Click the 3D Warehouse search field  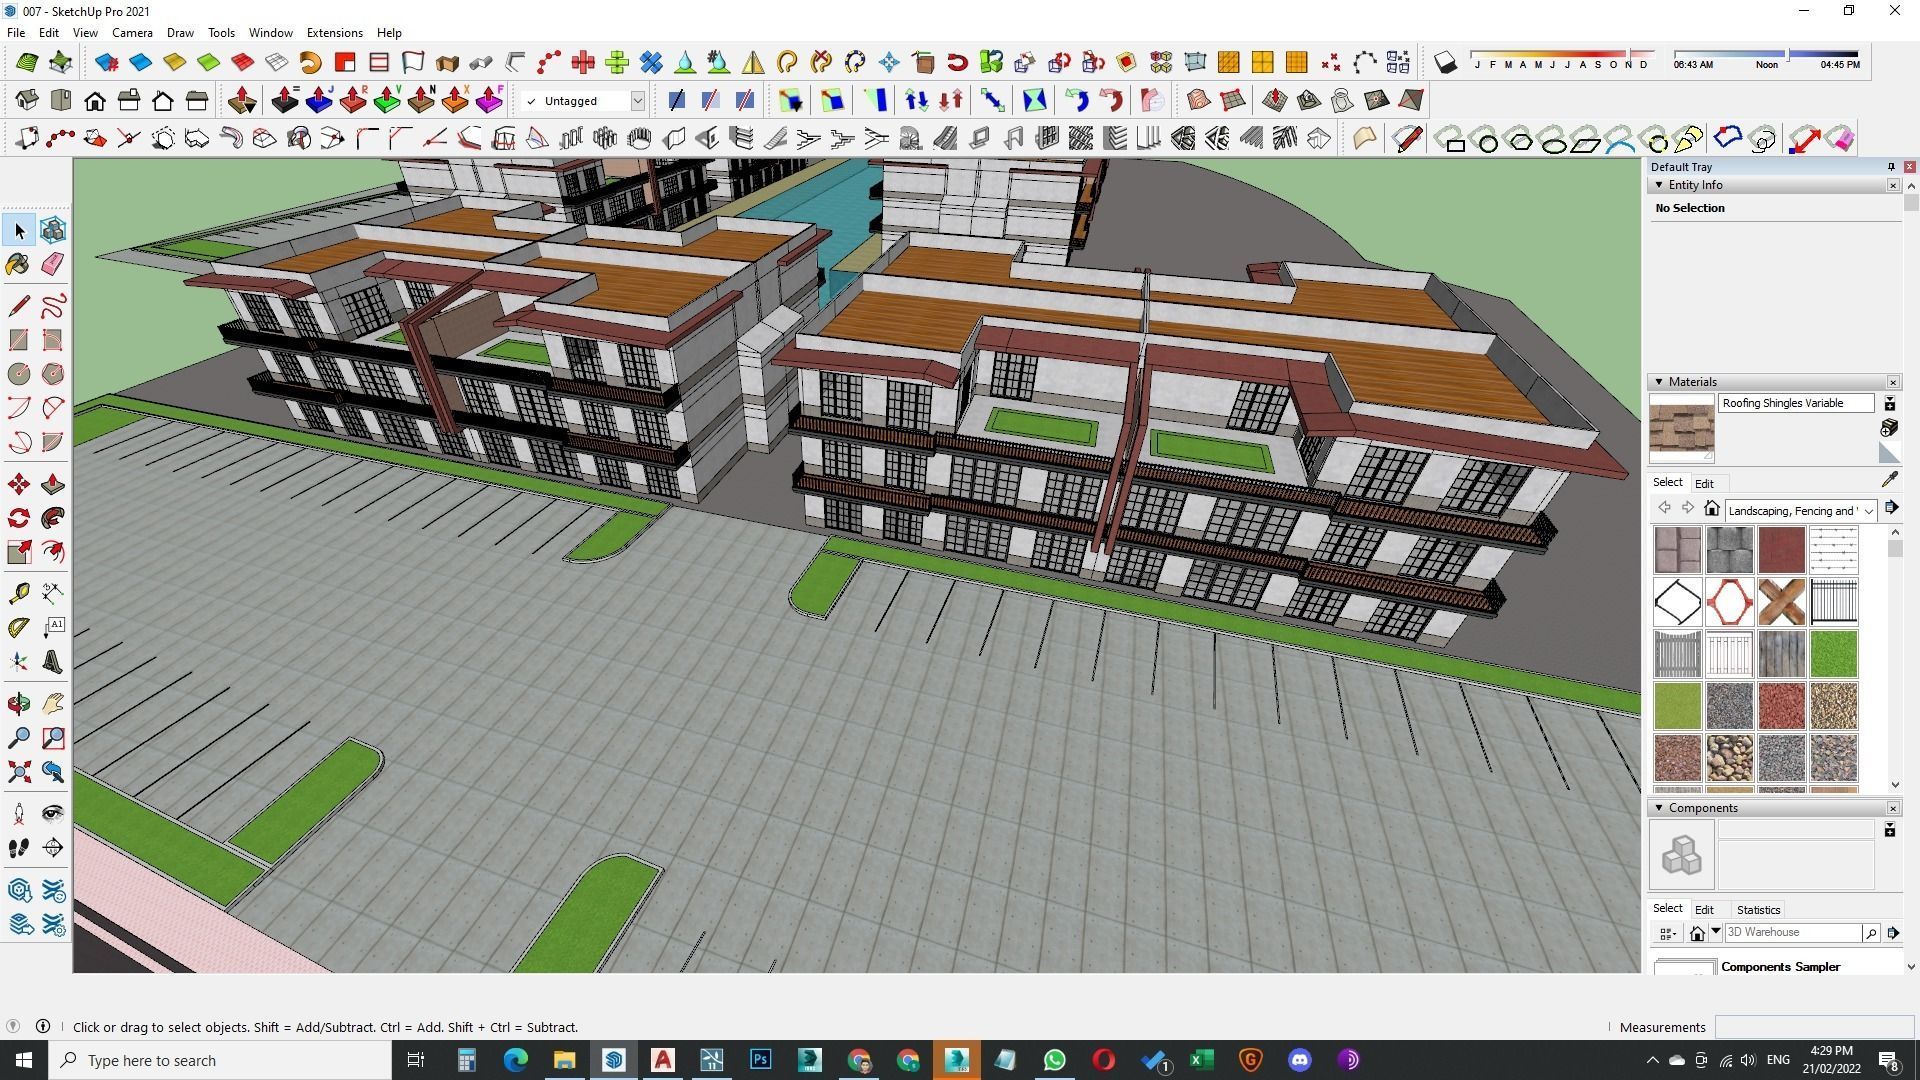[x=1792, y=932]
